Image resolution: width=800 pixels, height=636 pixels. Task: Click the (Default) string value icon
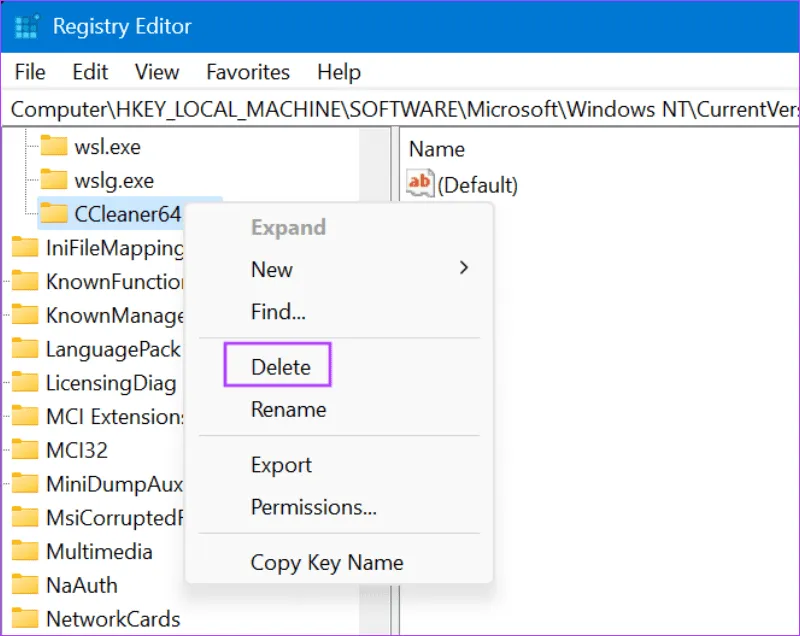(420, 184)
